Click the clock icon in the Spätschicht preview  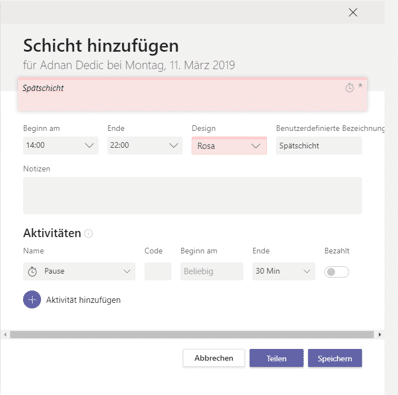(x=349, y=88)
